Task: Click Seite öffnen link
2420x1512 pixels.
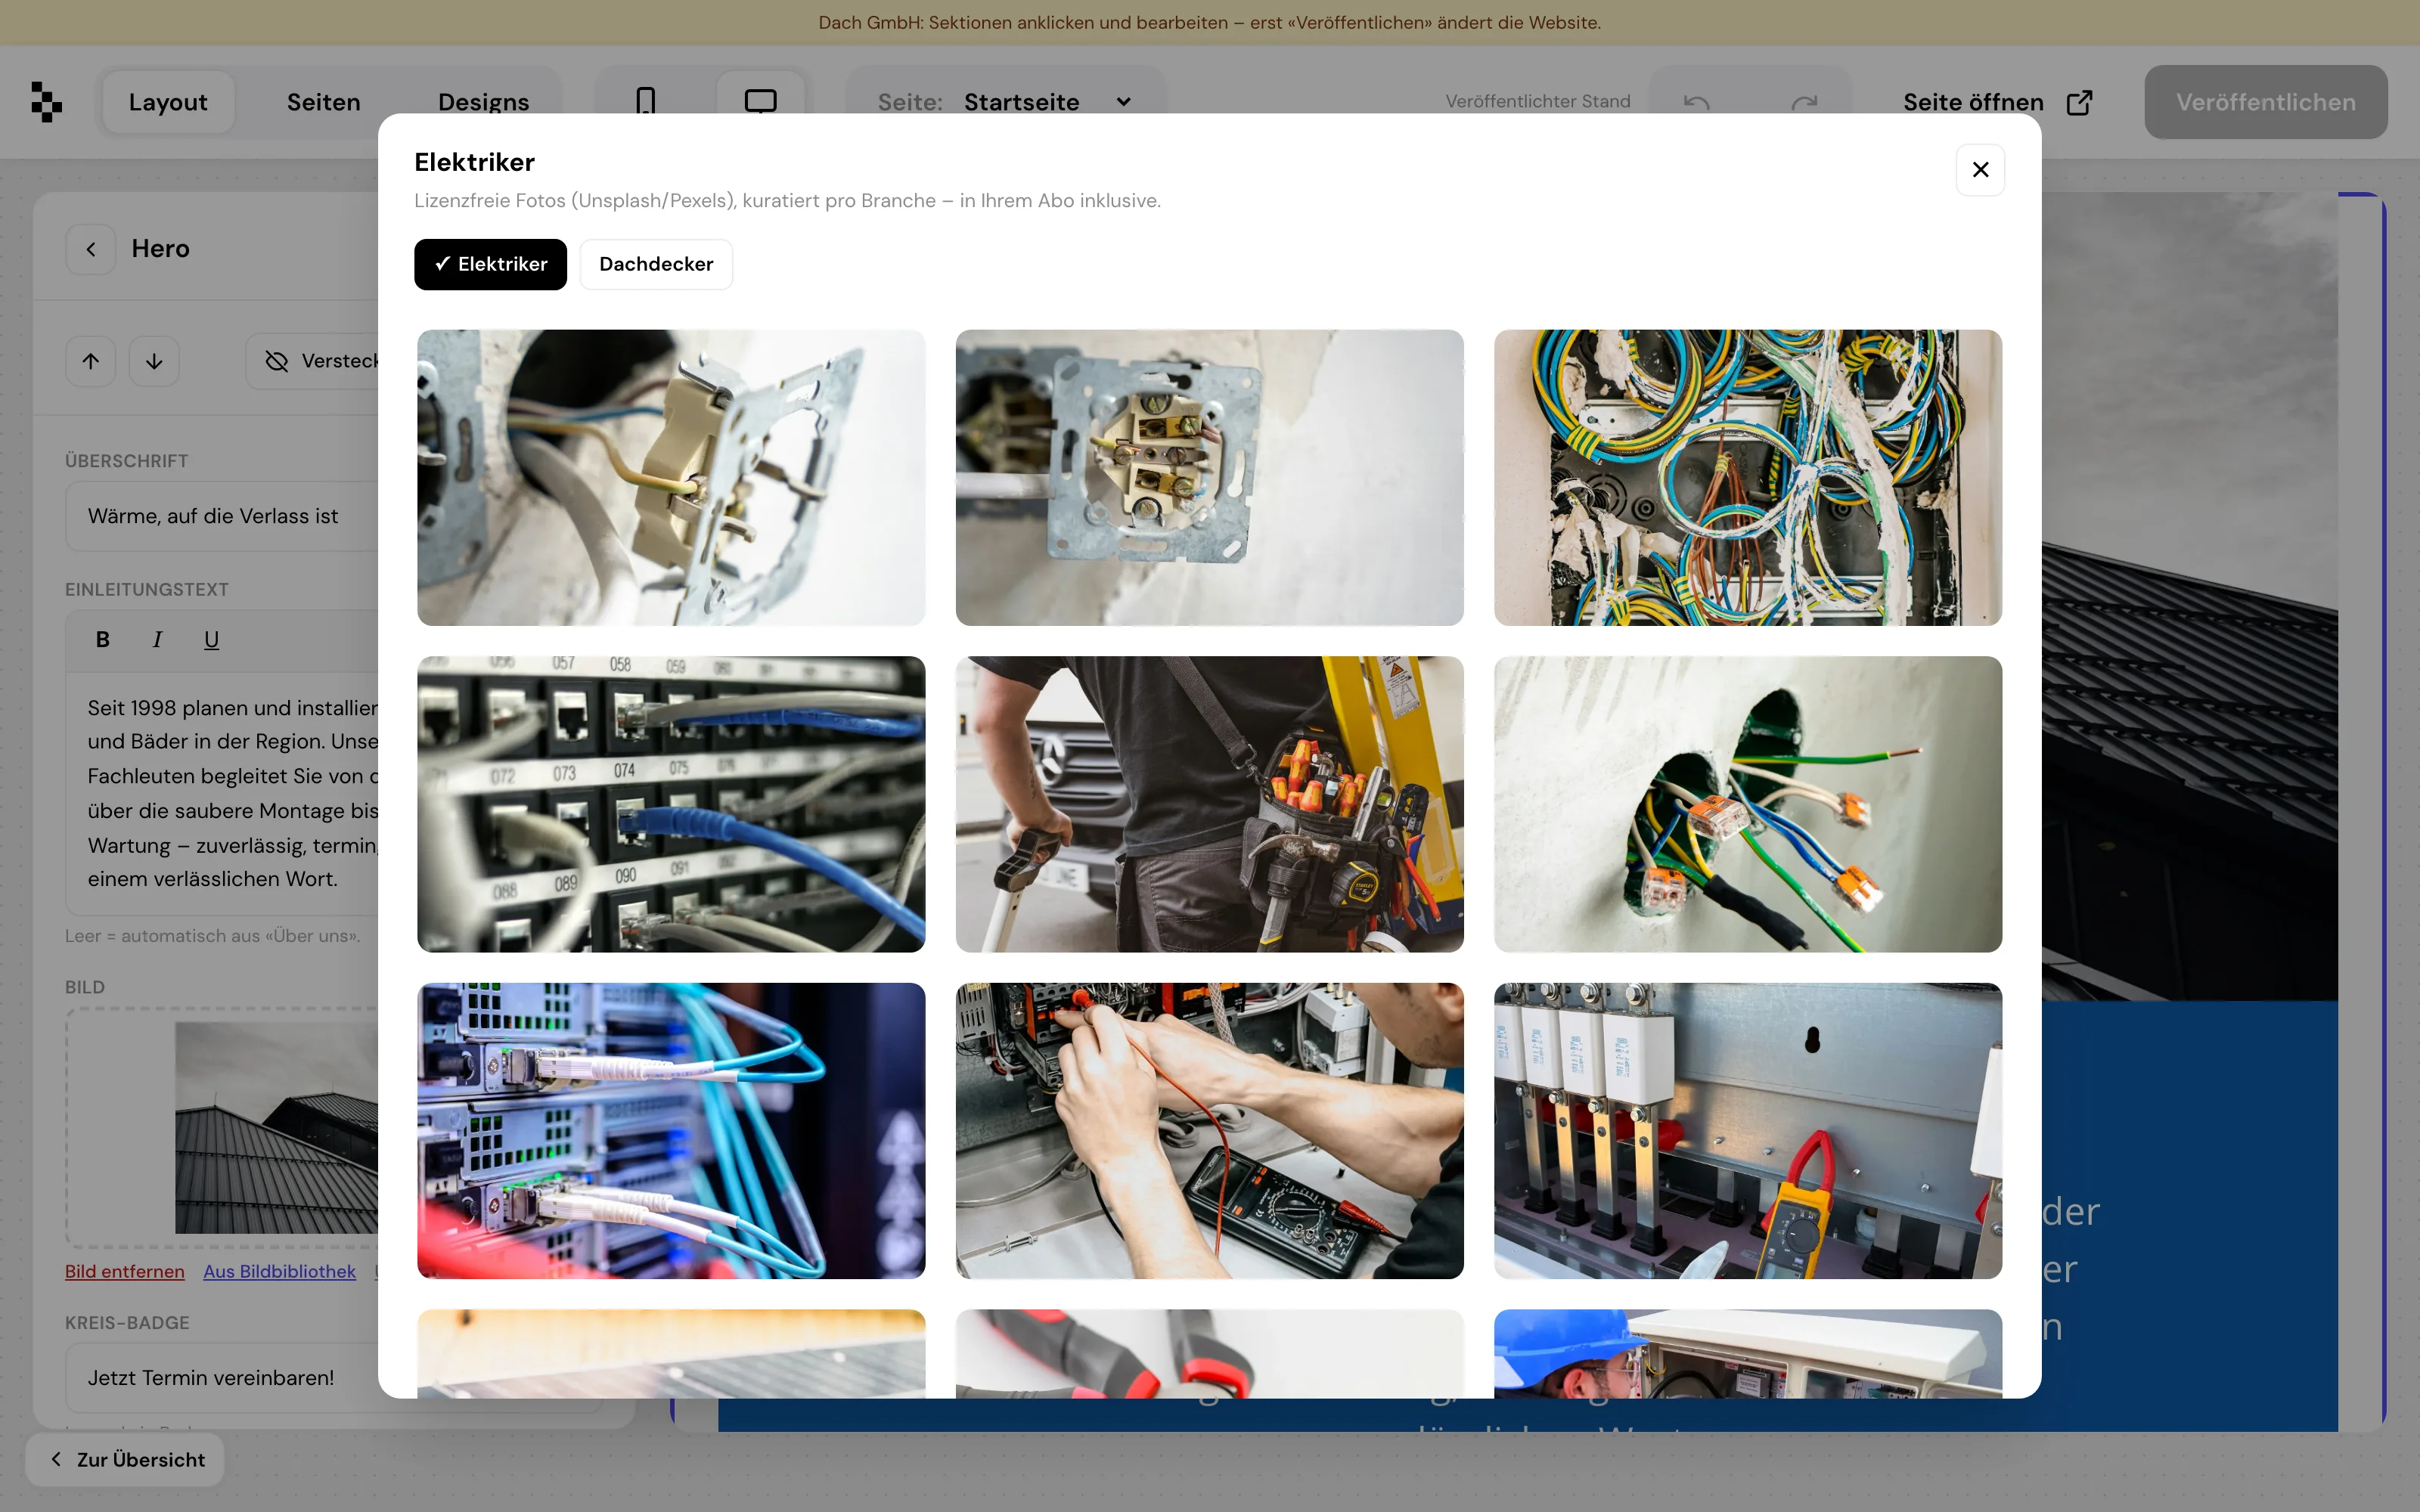Action: (1998, 102)
